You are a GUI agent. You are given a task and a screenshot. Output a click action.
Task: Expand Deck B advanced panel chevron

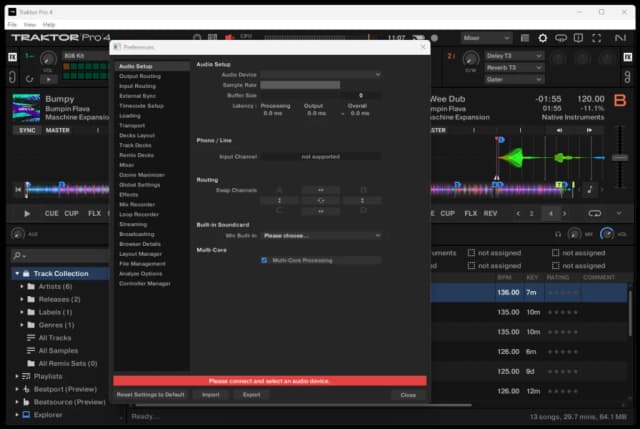click(619, 213)
